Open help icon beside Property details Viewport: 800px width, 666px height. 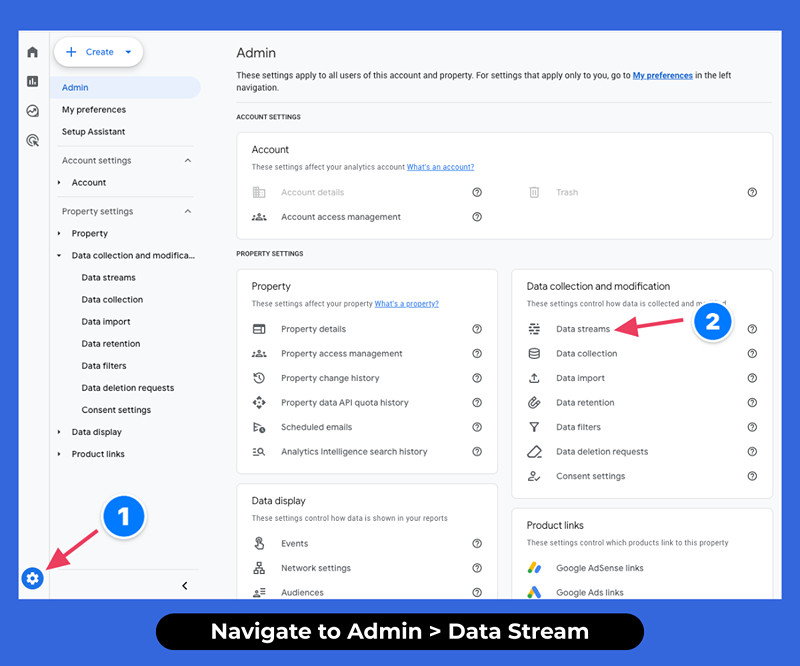coord(477,329)
